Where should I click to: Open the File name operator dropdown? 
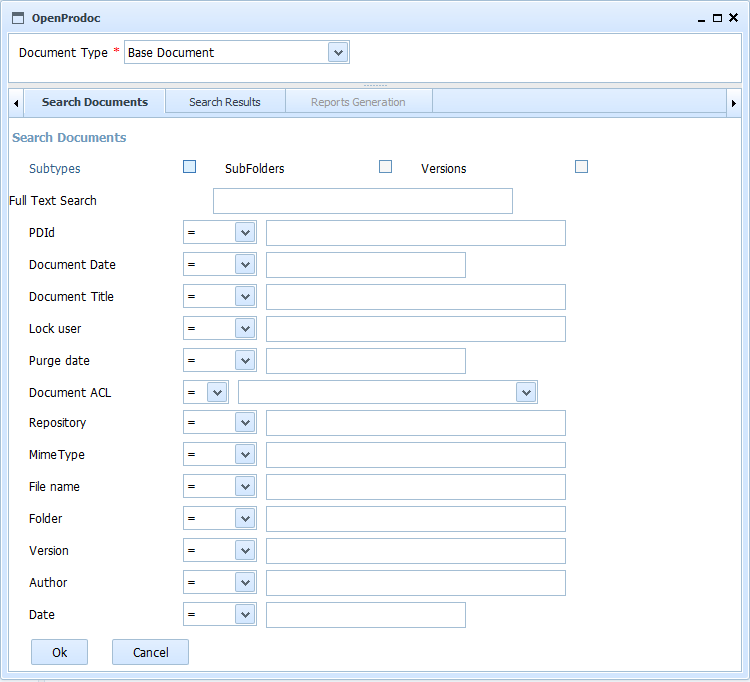(245, 486)
